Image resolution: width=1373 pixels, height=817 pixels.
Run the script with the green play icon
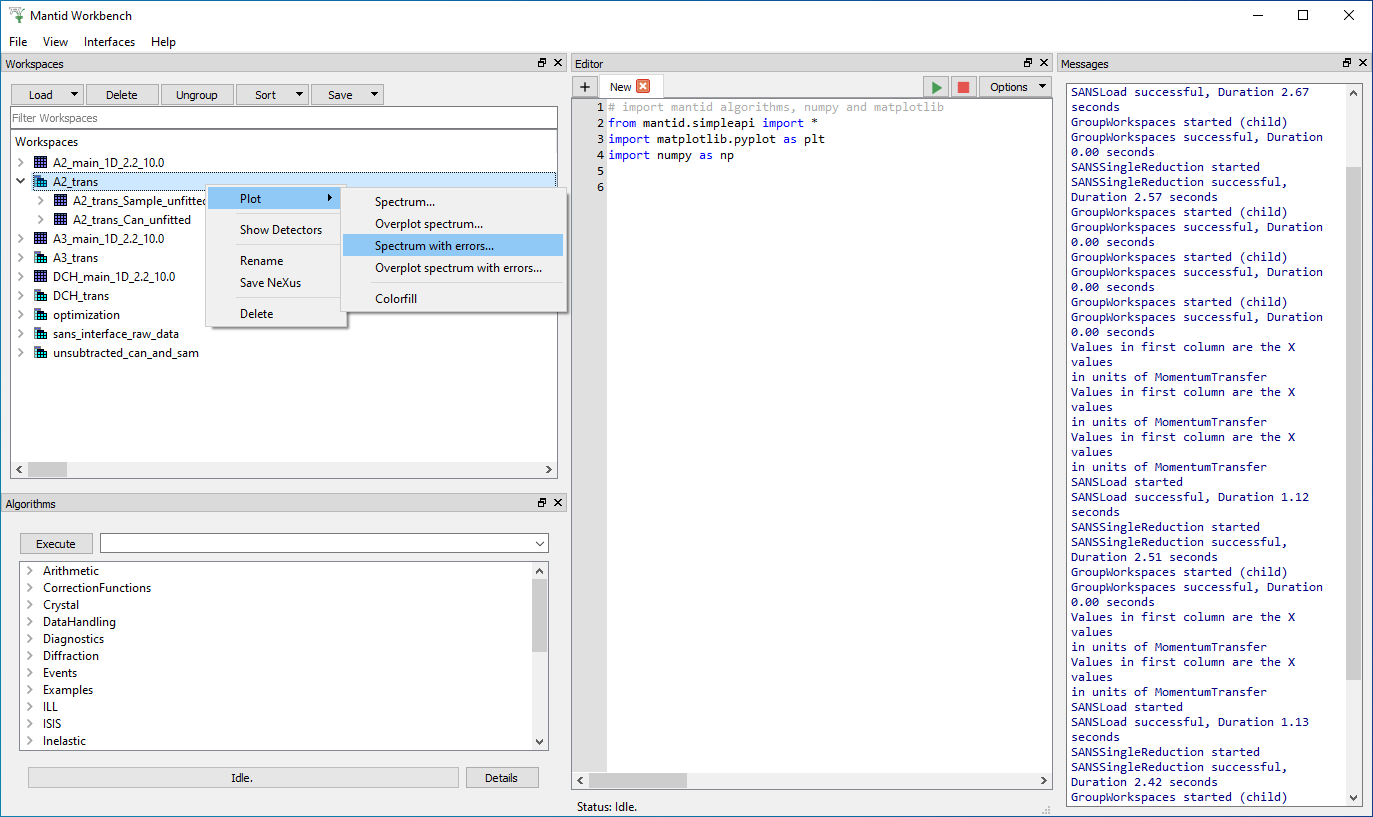coord(936,87)
